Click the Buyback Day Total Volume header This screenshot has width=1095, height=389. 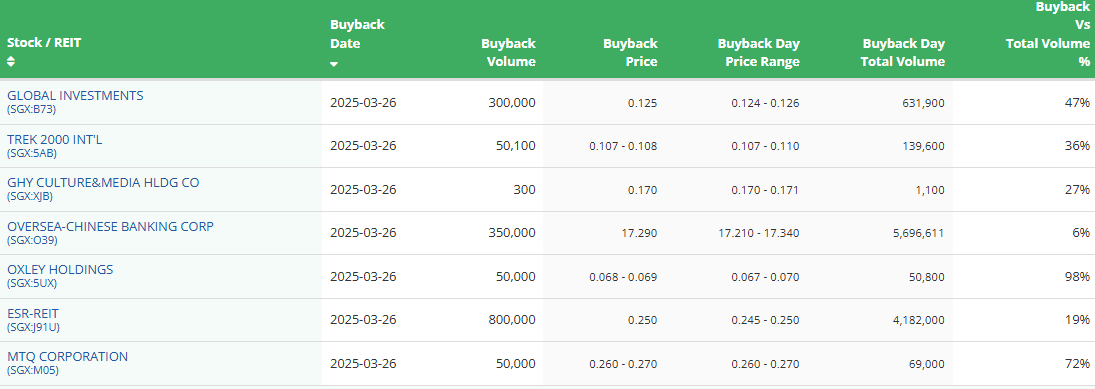coord(904,52)
